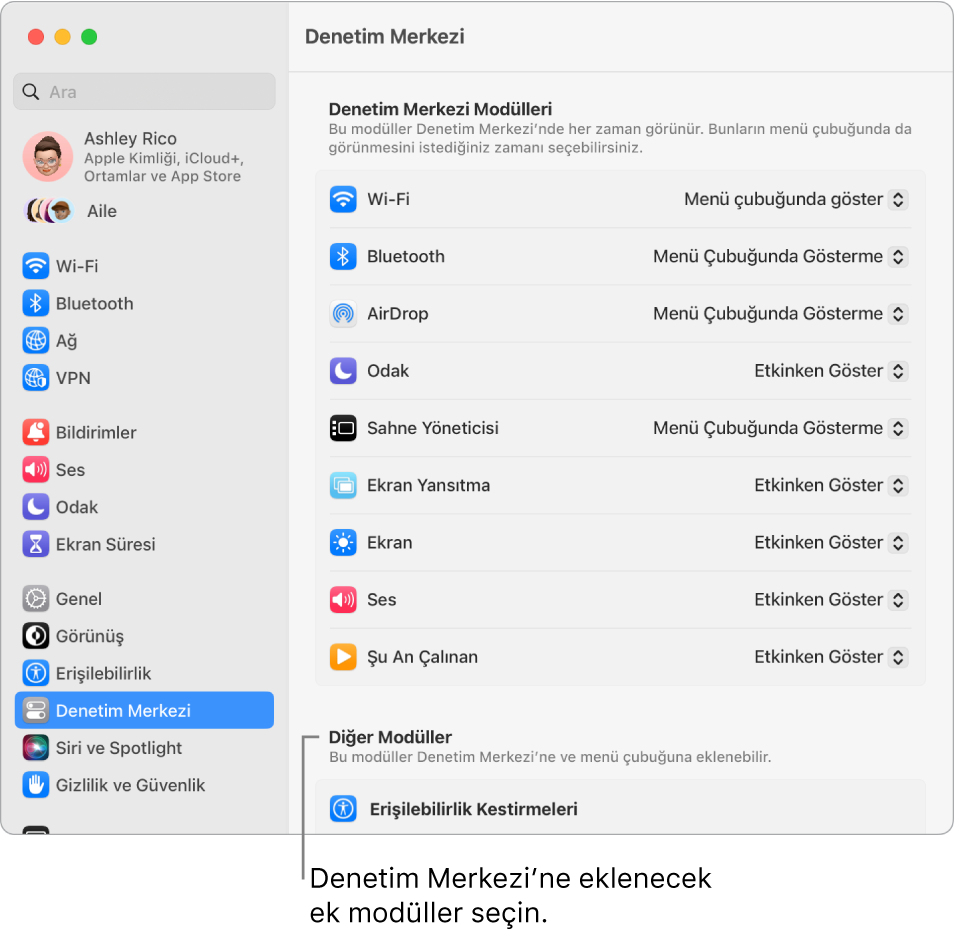Switch to Görünüş settings pane
This screenshot has height=934, width=955.
click(x=89, y=636)
